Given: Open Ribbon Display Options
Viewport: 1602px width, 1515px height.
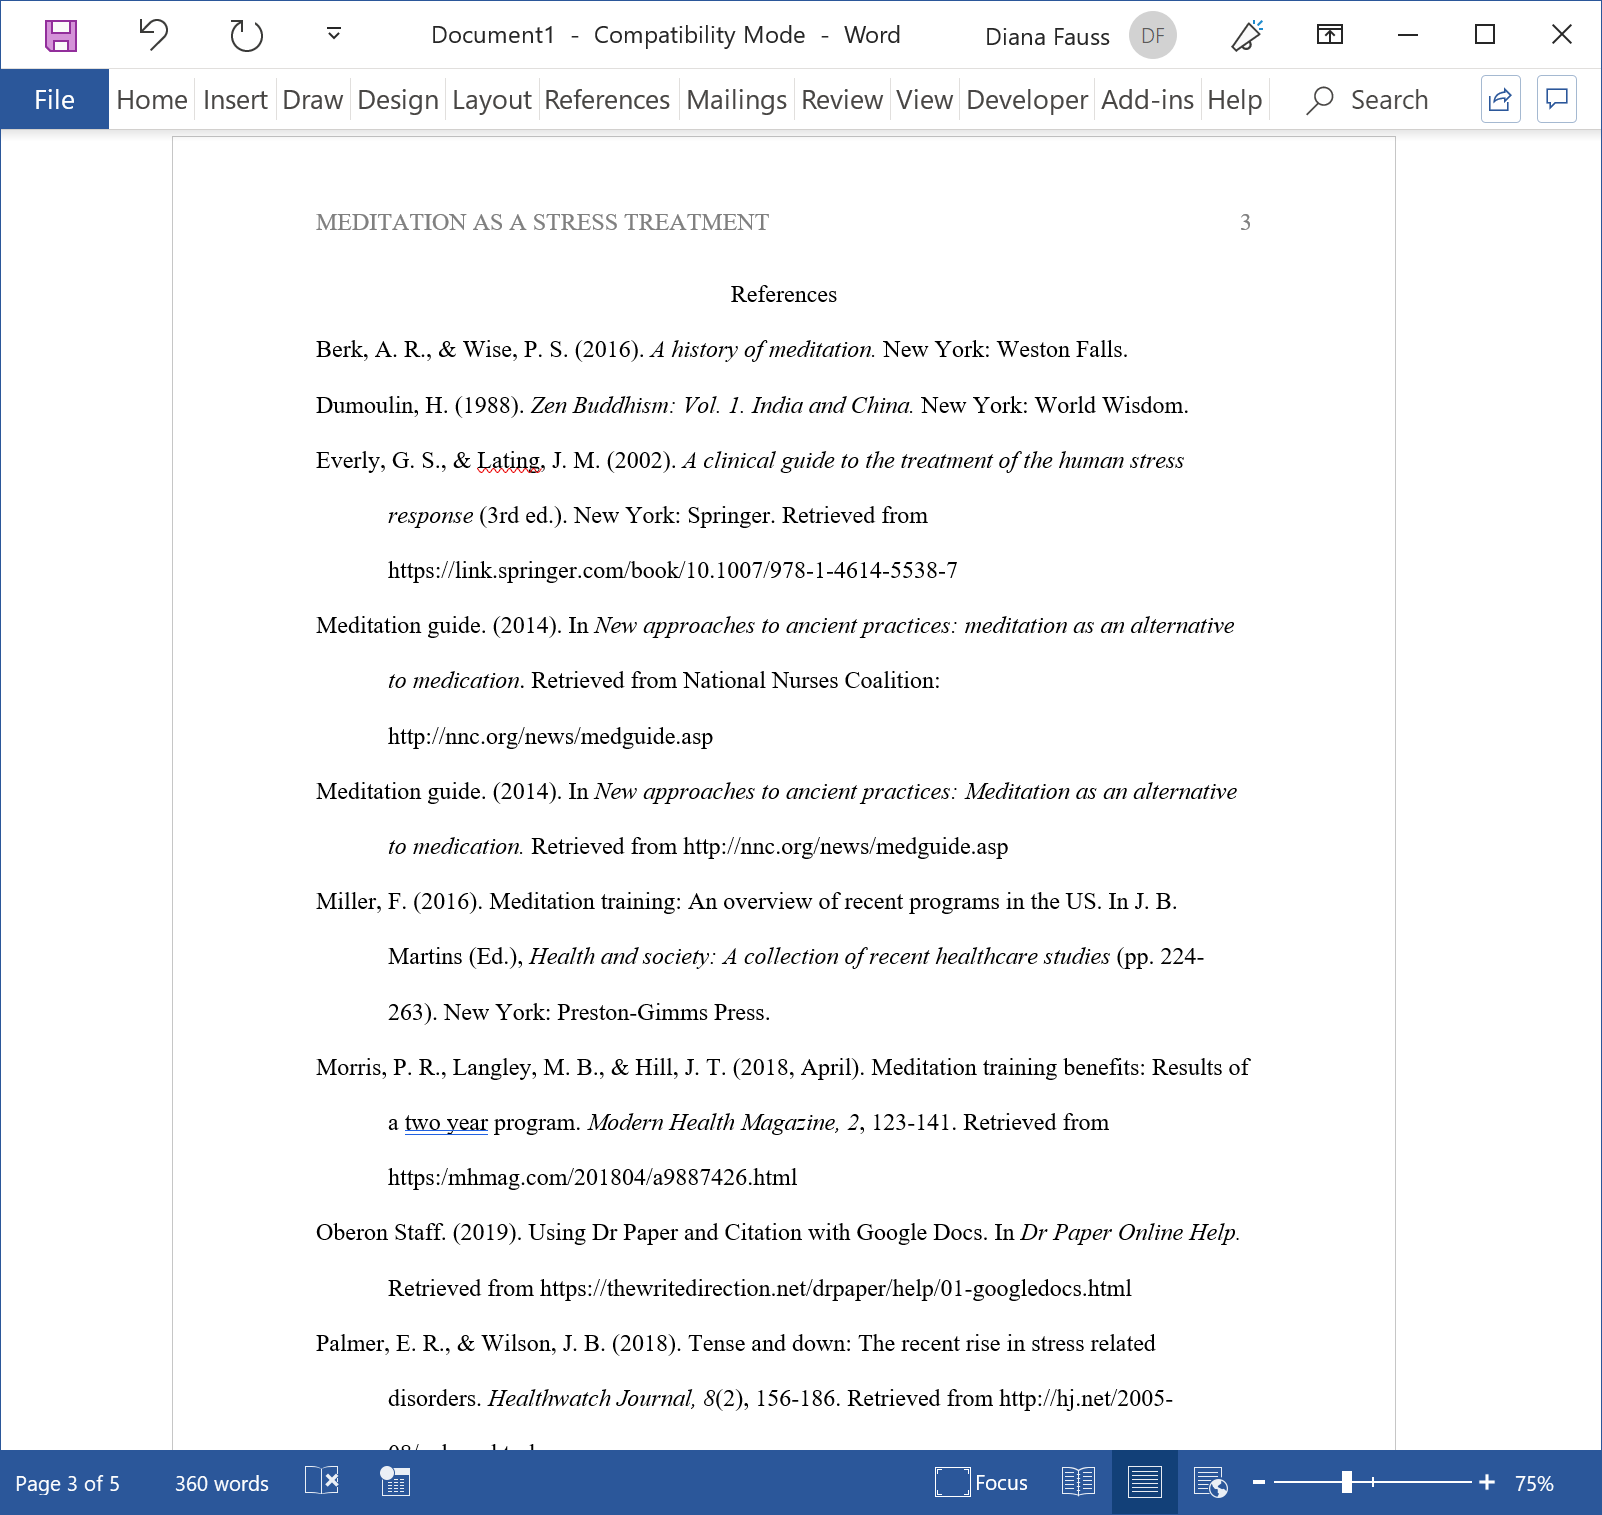Looking at the screenshot, I should tap(1330, 35).
